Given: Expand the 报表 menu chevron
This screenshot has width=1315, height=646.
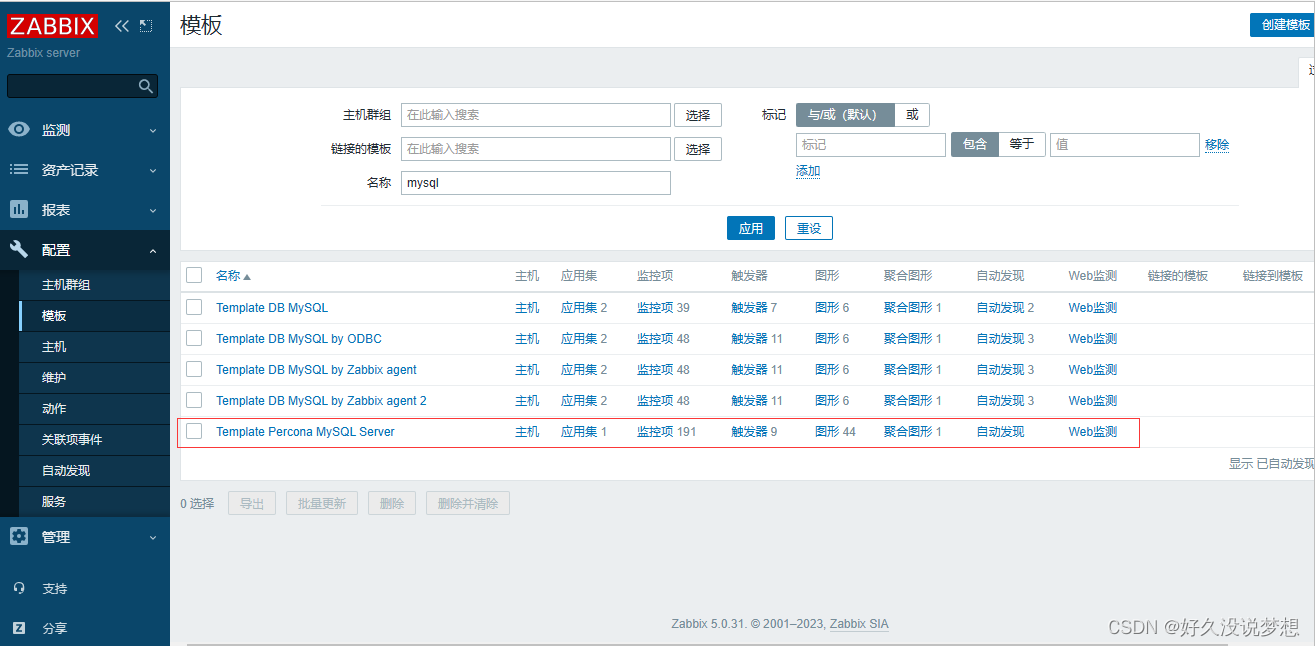Looking at the screenshot, I should [153, 210].
